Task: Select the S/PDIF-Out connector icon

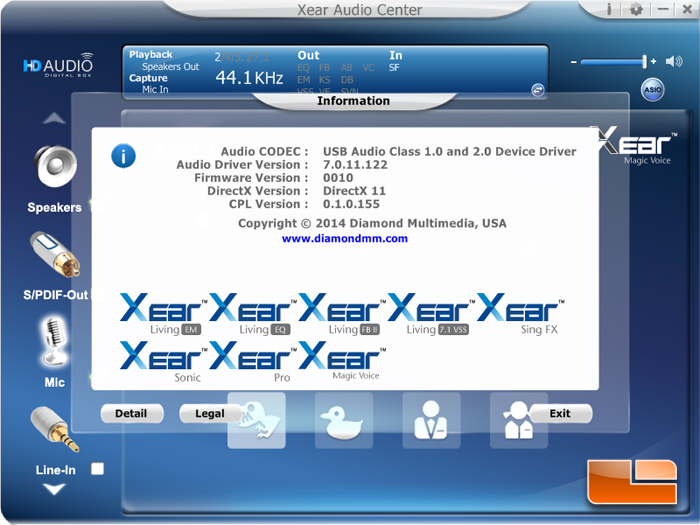Action: (53, 257)
